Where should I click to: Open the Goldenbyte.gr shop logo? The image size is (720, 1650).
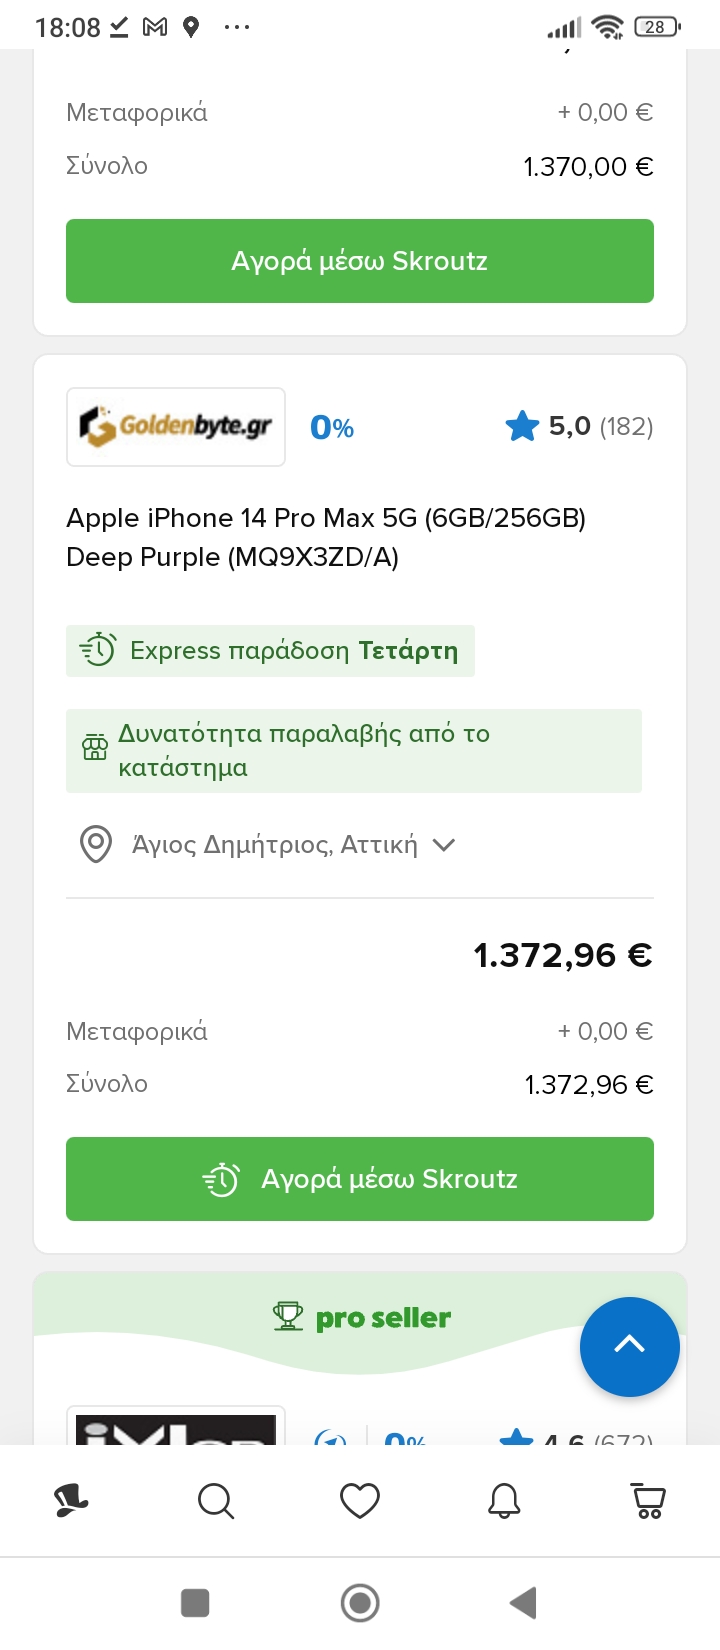point(176,427)
